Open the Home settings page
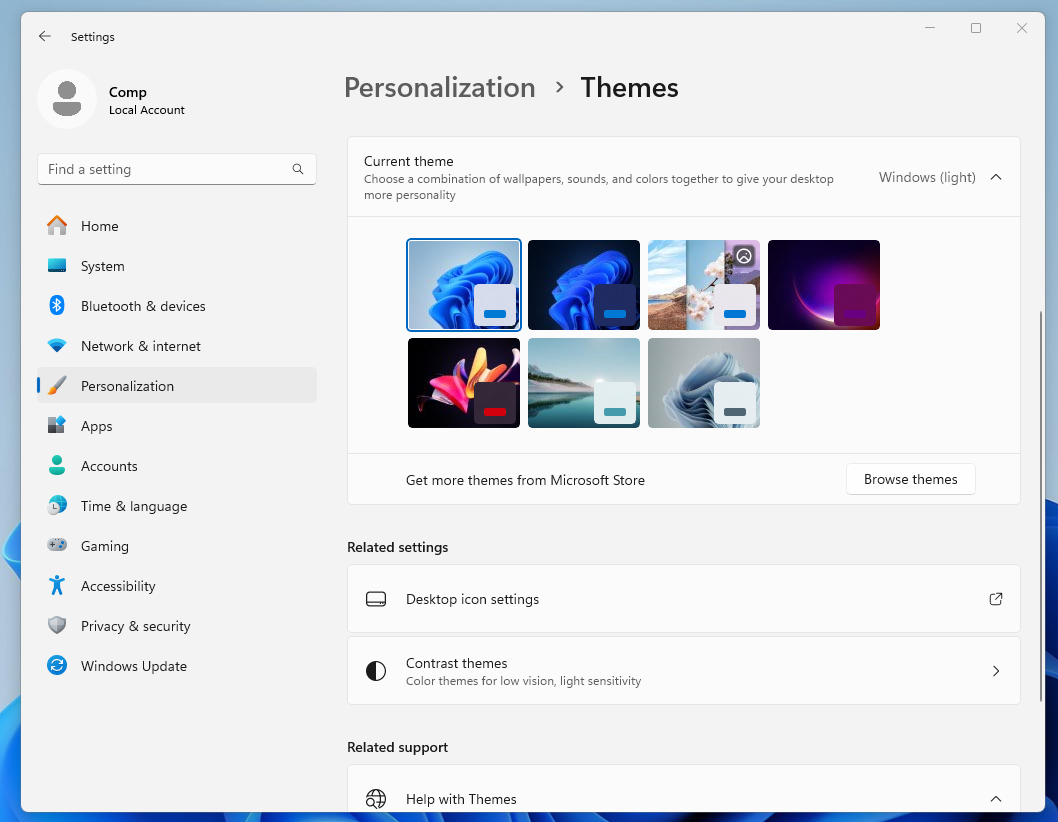Viewport: 1058px width, 822px height. click(x=177, y=225)
